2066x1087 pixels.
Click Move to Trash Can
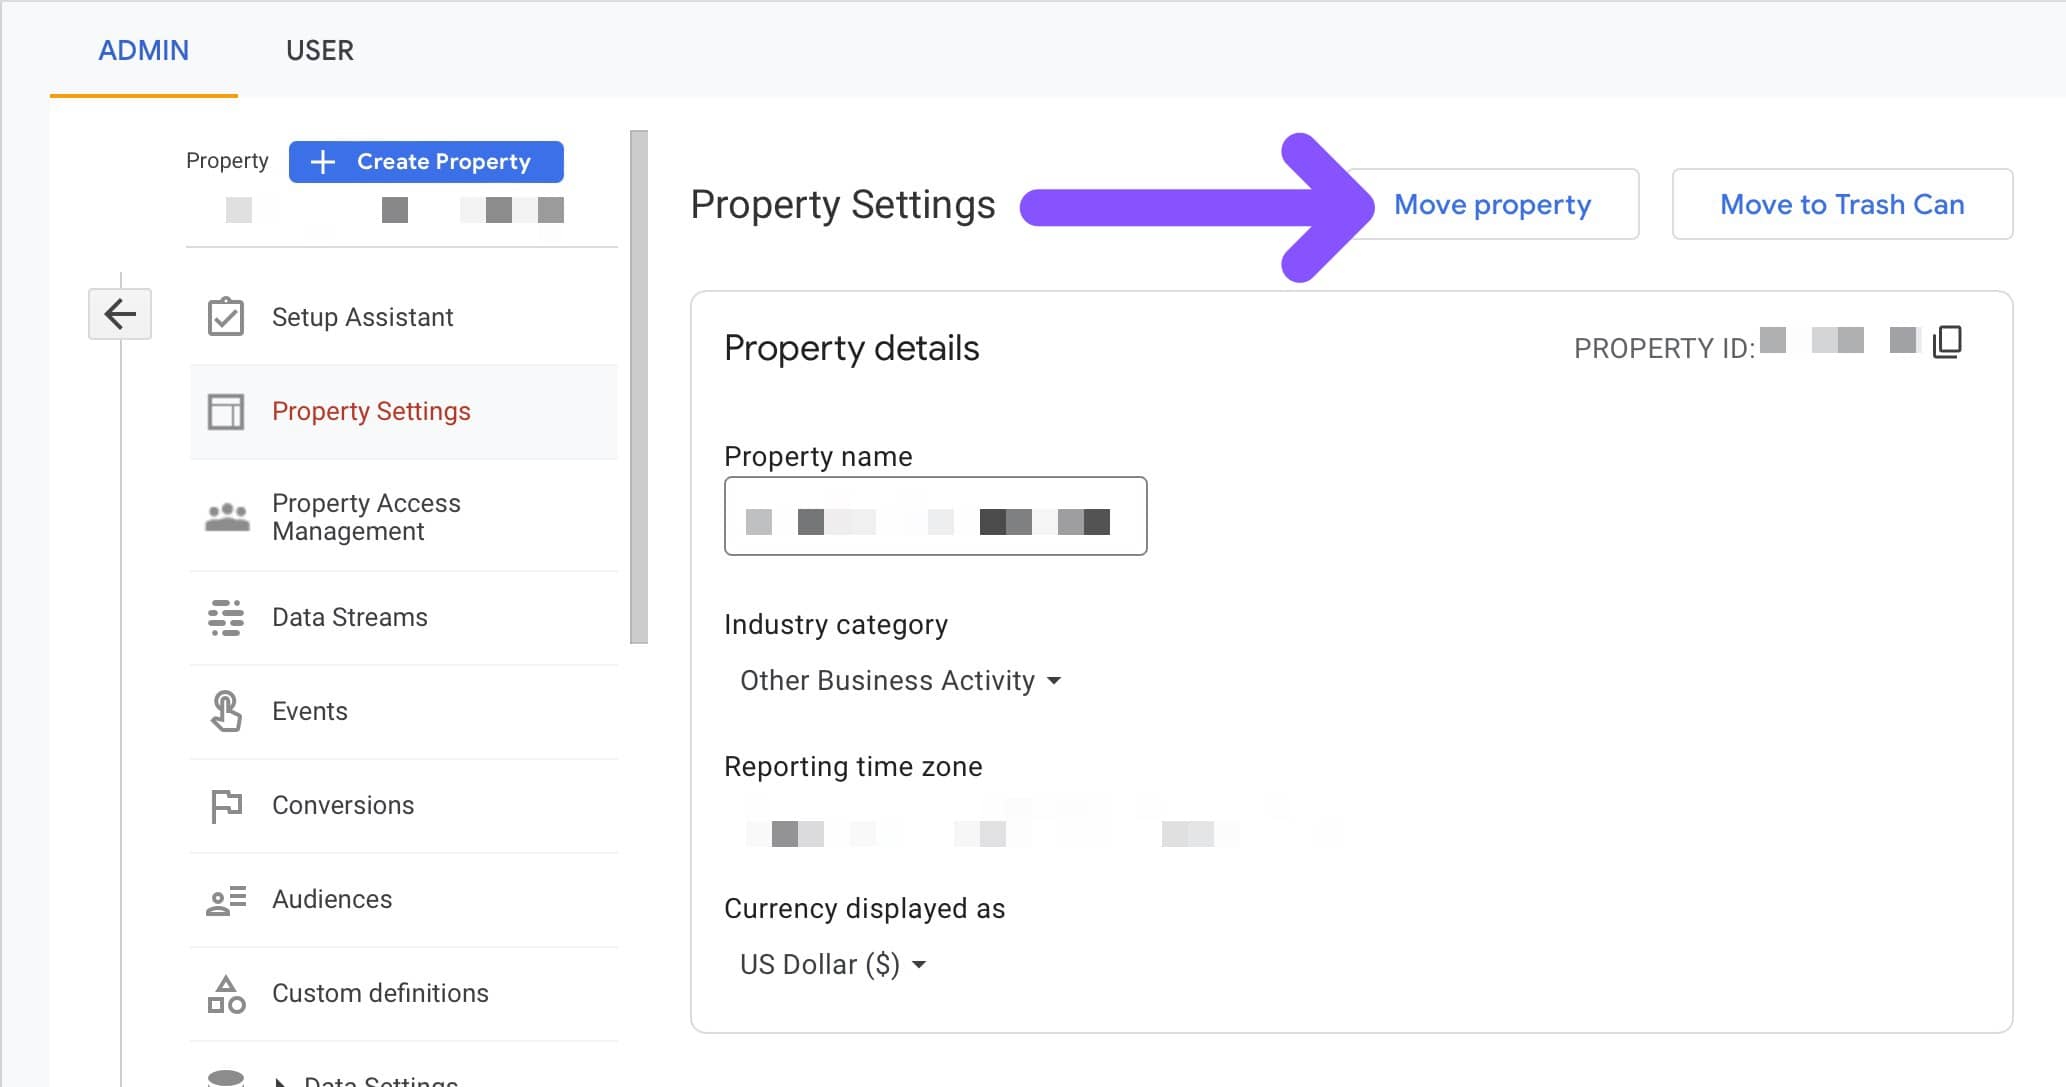(1841, 204)
